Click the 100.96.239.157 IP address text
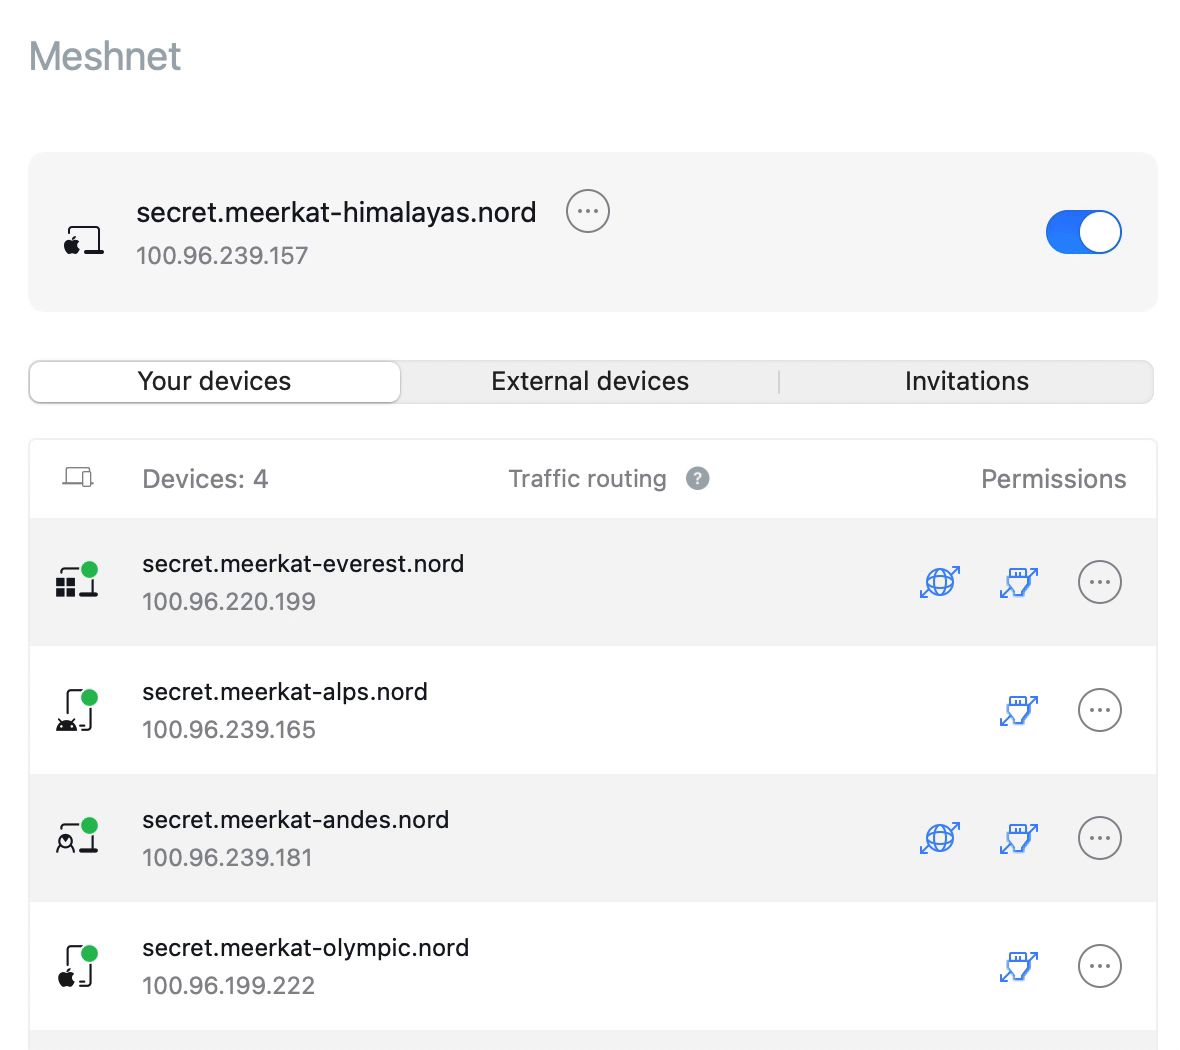The width and height of the screenshot is (1180, 1050). pyautogui.click(x=222, y=255)
